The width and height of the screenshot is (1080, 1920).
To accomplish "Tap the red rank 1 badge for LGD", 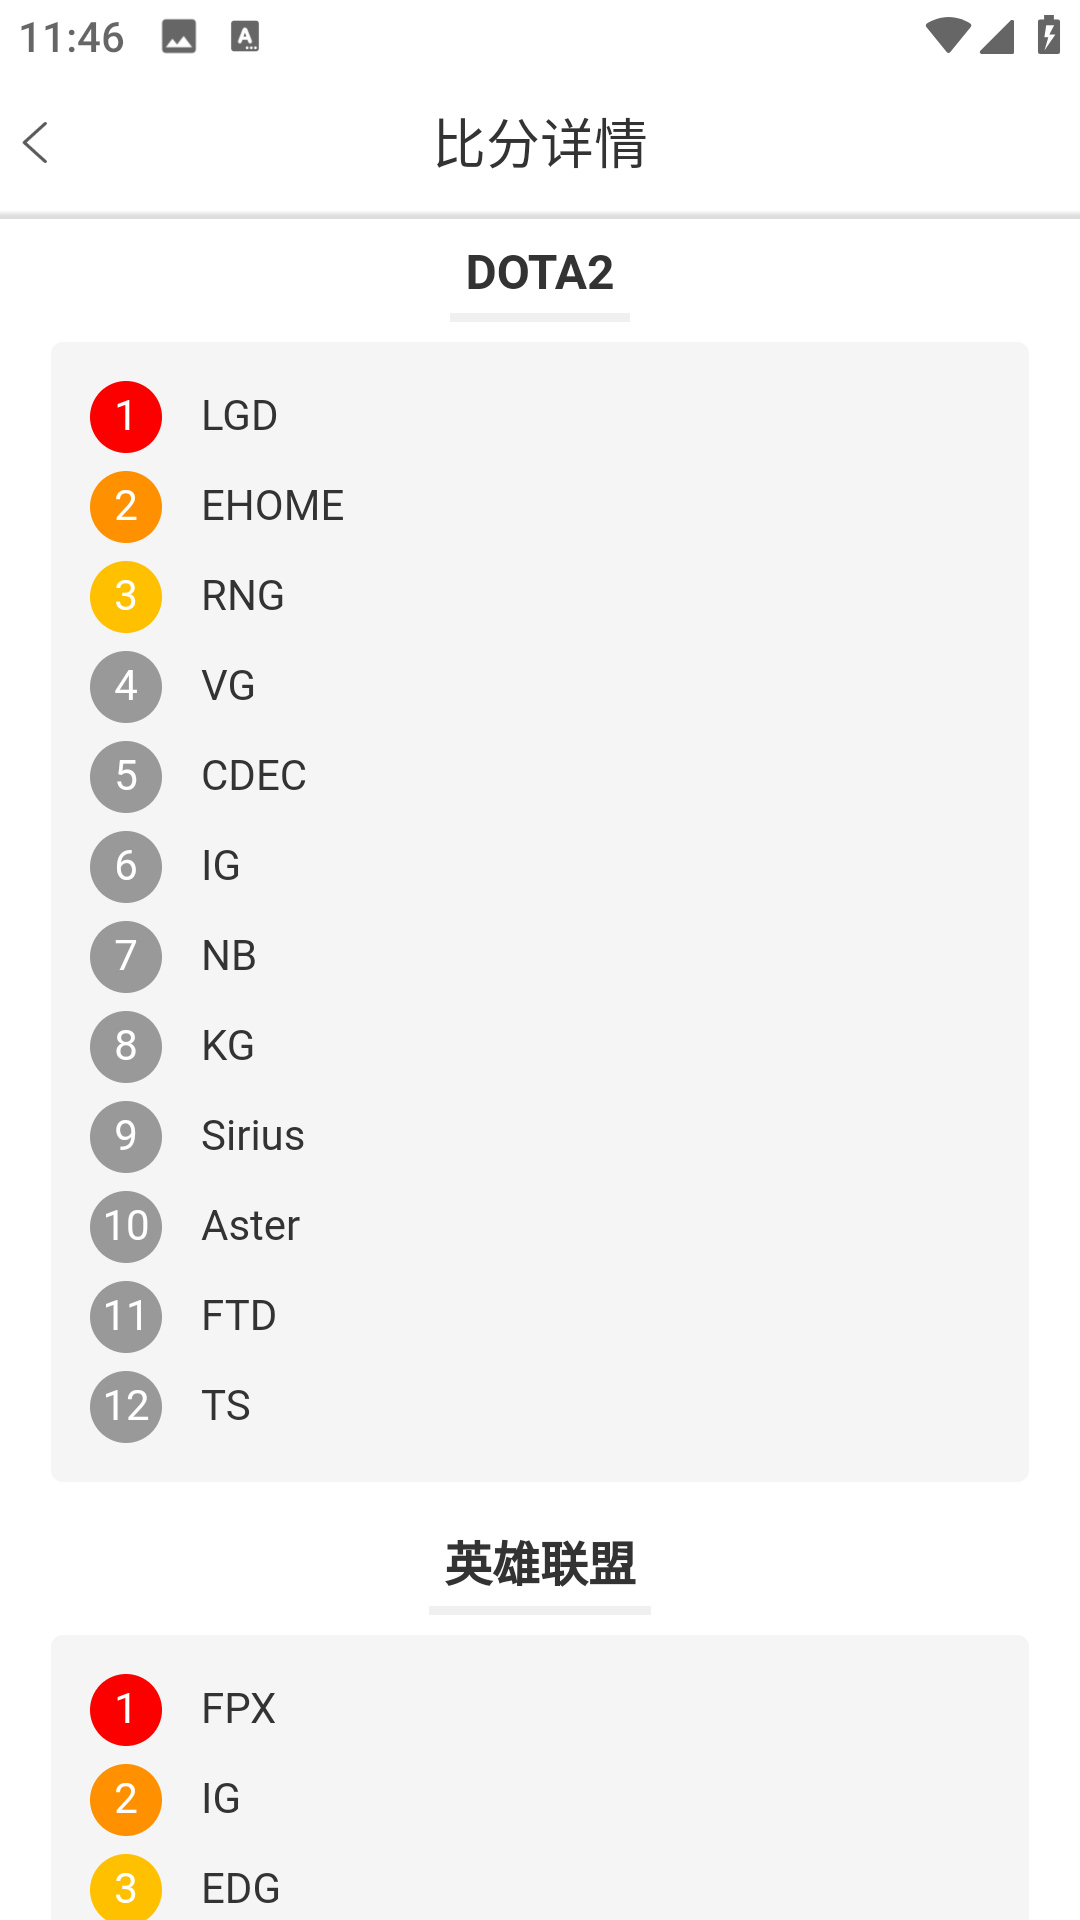I will point(126,416).
